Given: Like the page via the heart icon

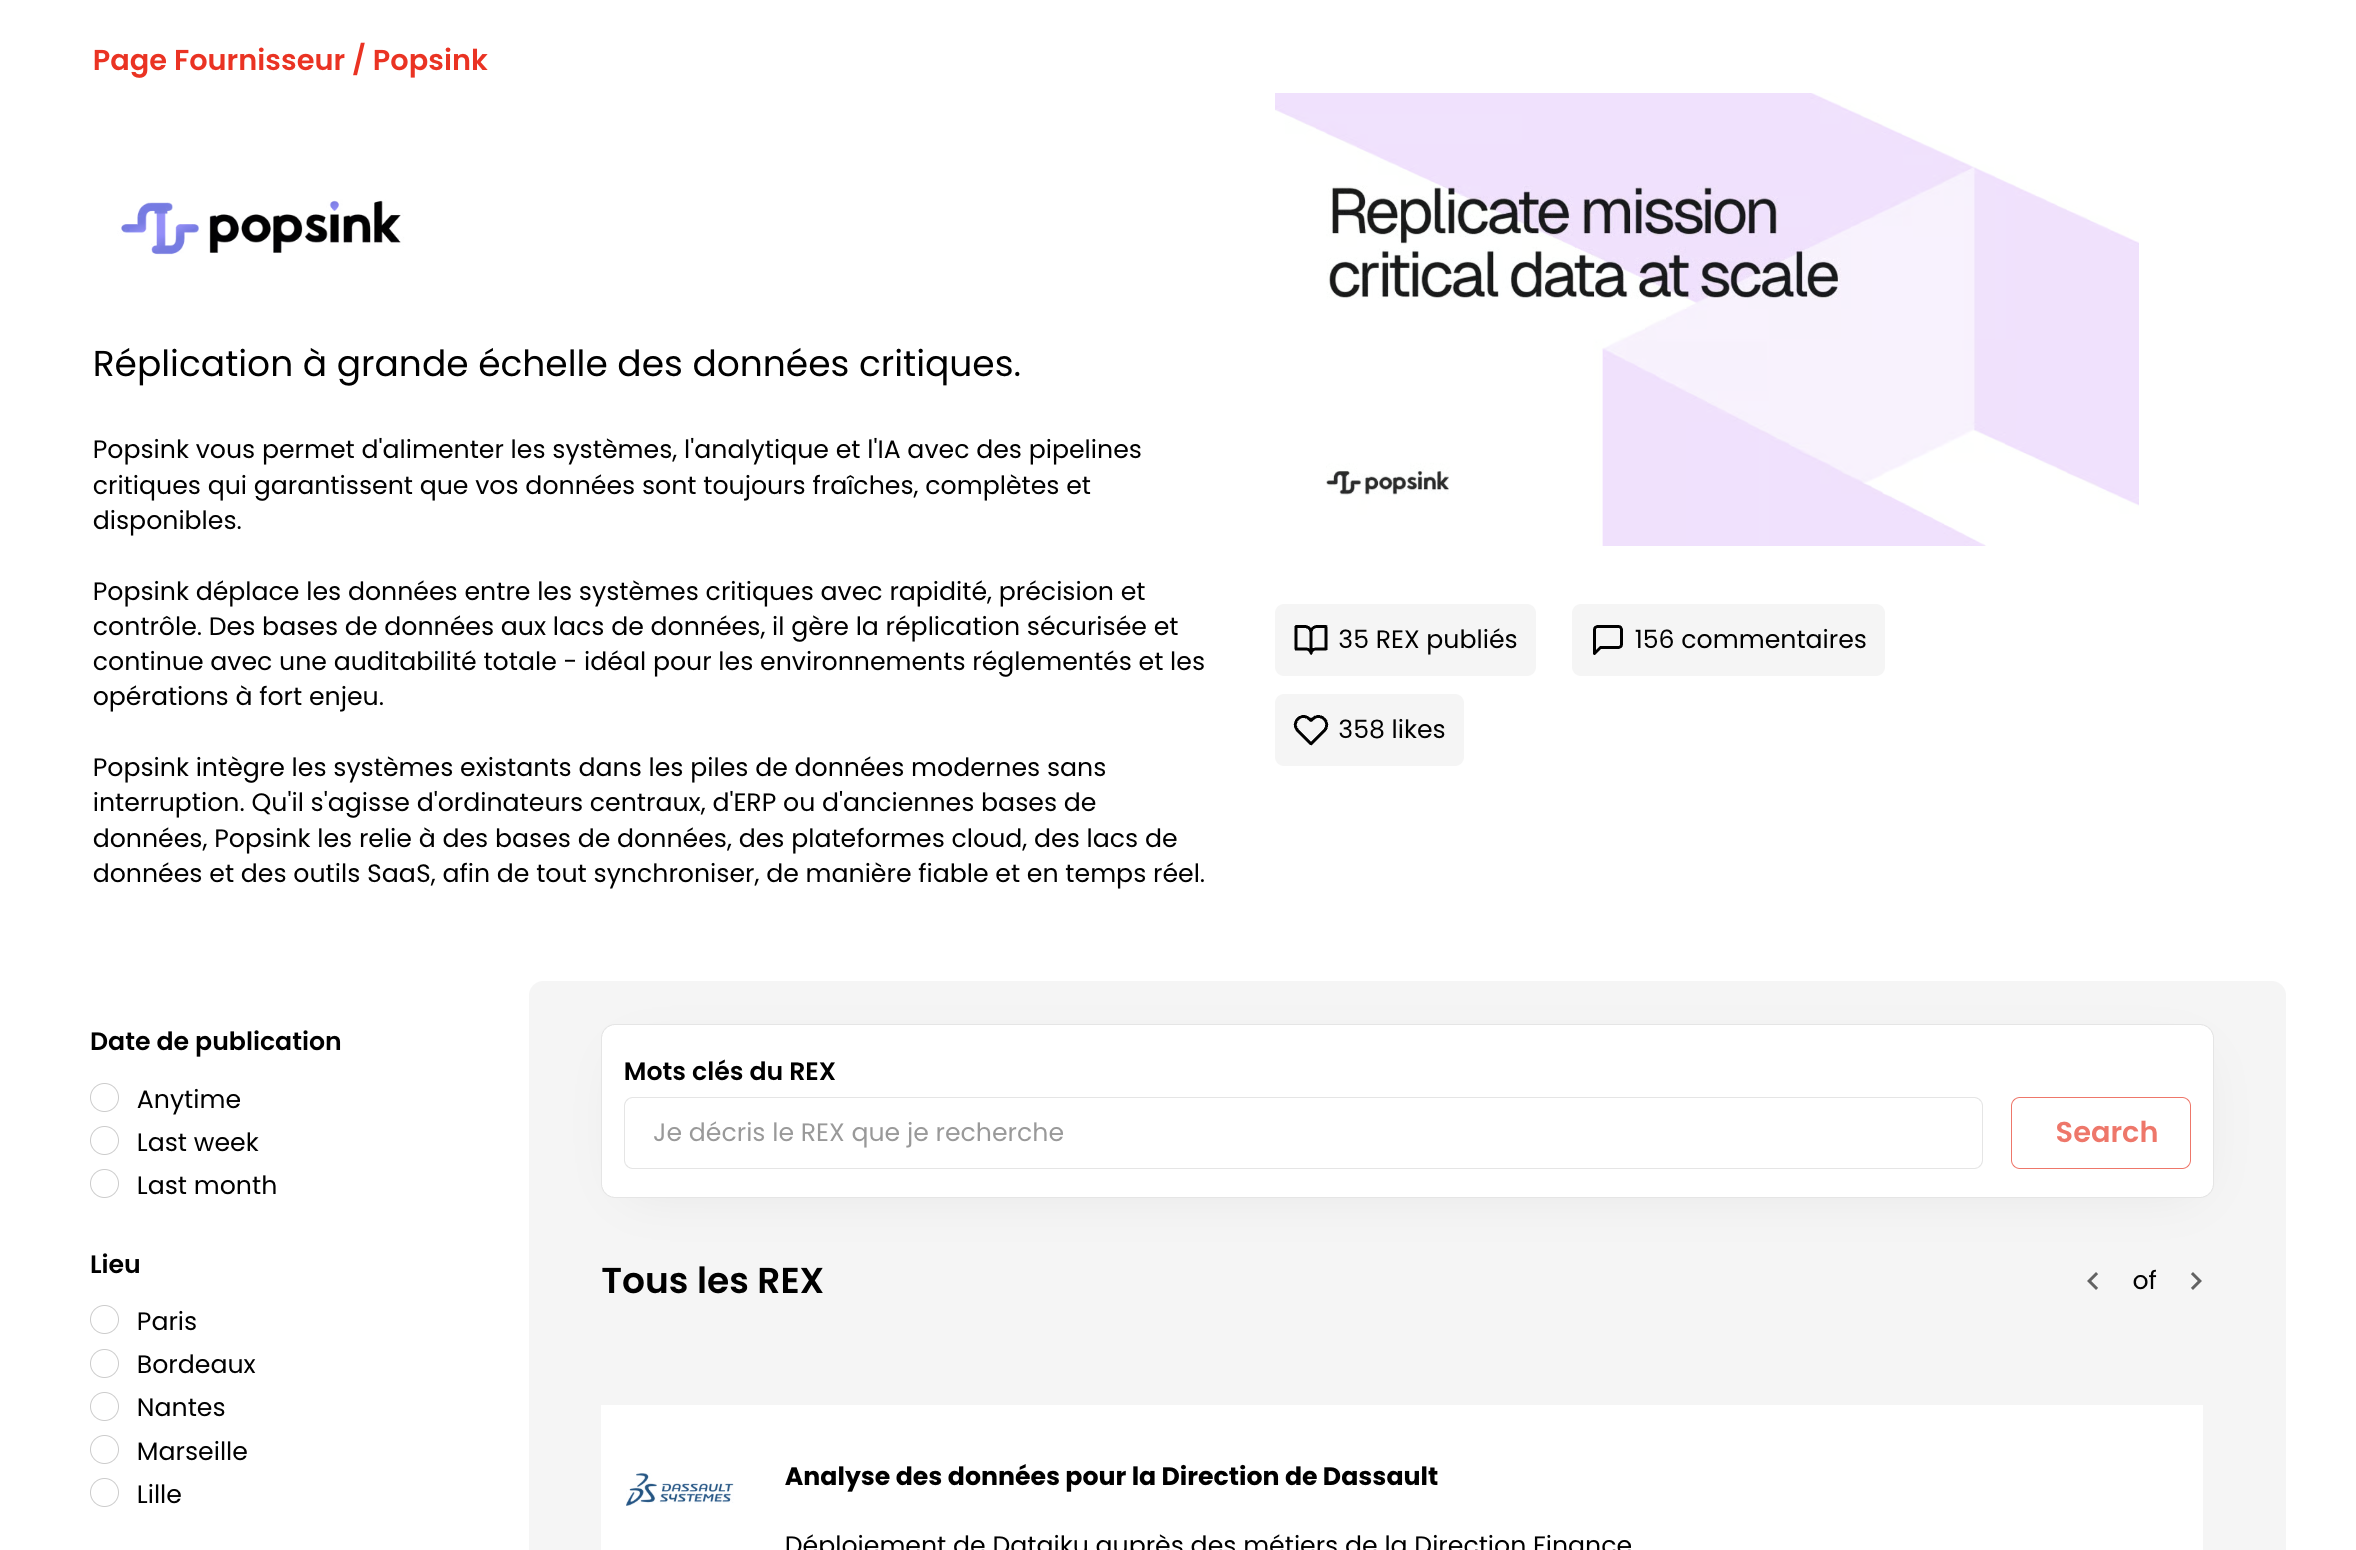Looking at the screenshot, I should (x=1312, y=730).
